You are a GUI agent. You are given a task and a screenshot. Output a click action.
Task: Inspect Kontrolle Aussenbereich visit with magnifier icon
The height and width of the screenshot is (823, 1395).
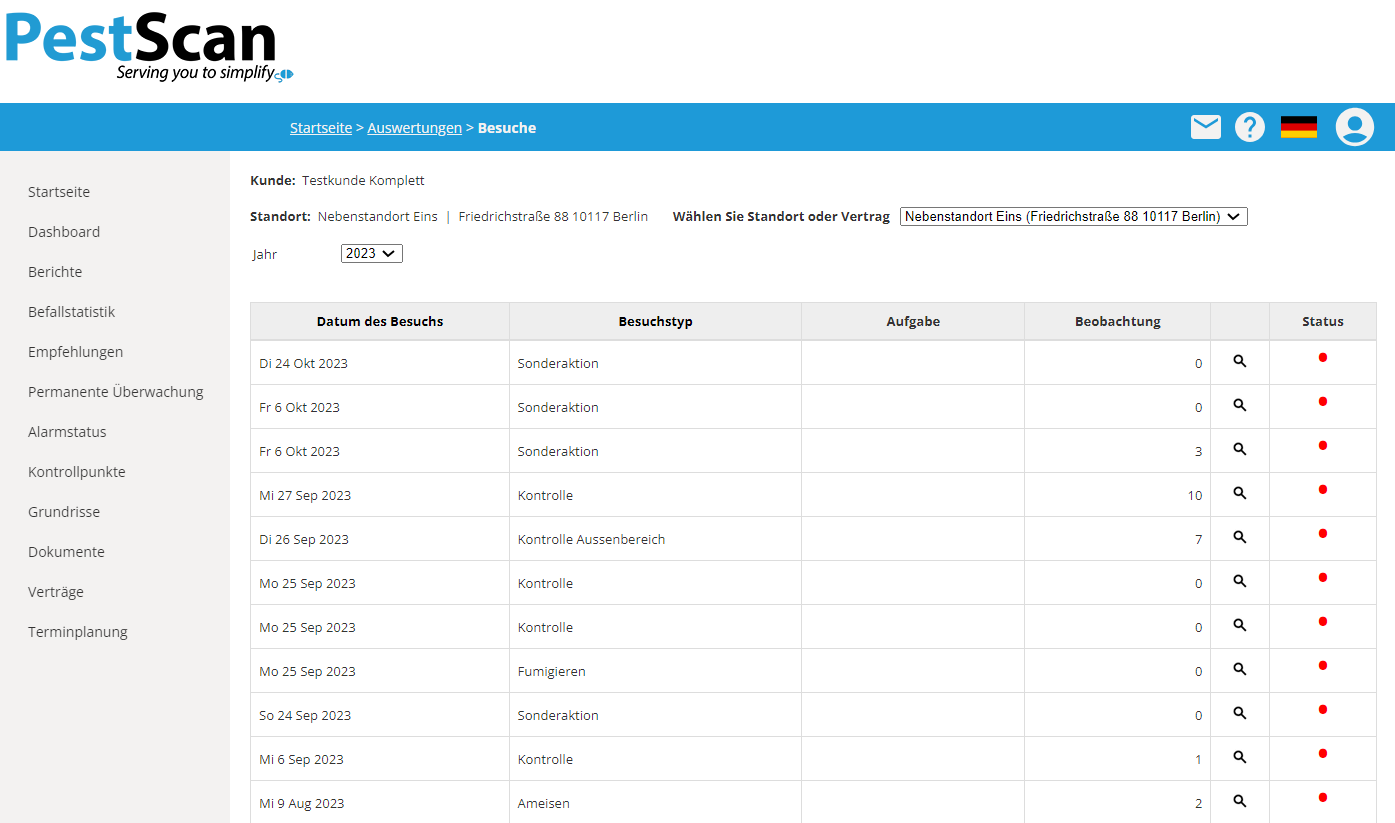click(1240, 537)
